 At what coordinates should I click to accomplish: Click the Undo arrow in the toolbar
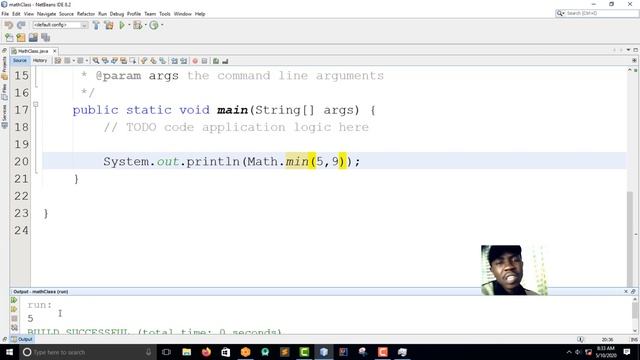click(9, 25)
